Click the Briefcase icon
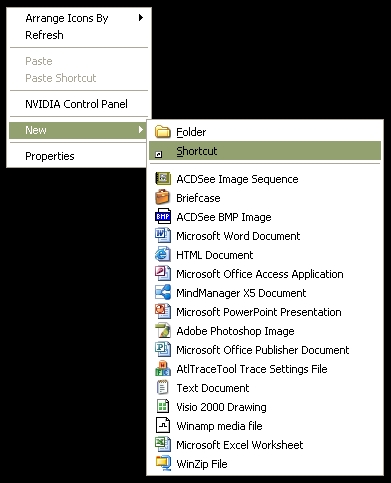The height and width of the screenshot is (483, 391). click(163, 198)
